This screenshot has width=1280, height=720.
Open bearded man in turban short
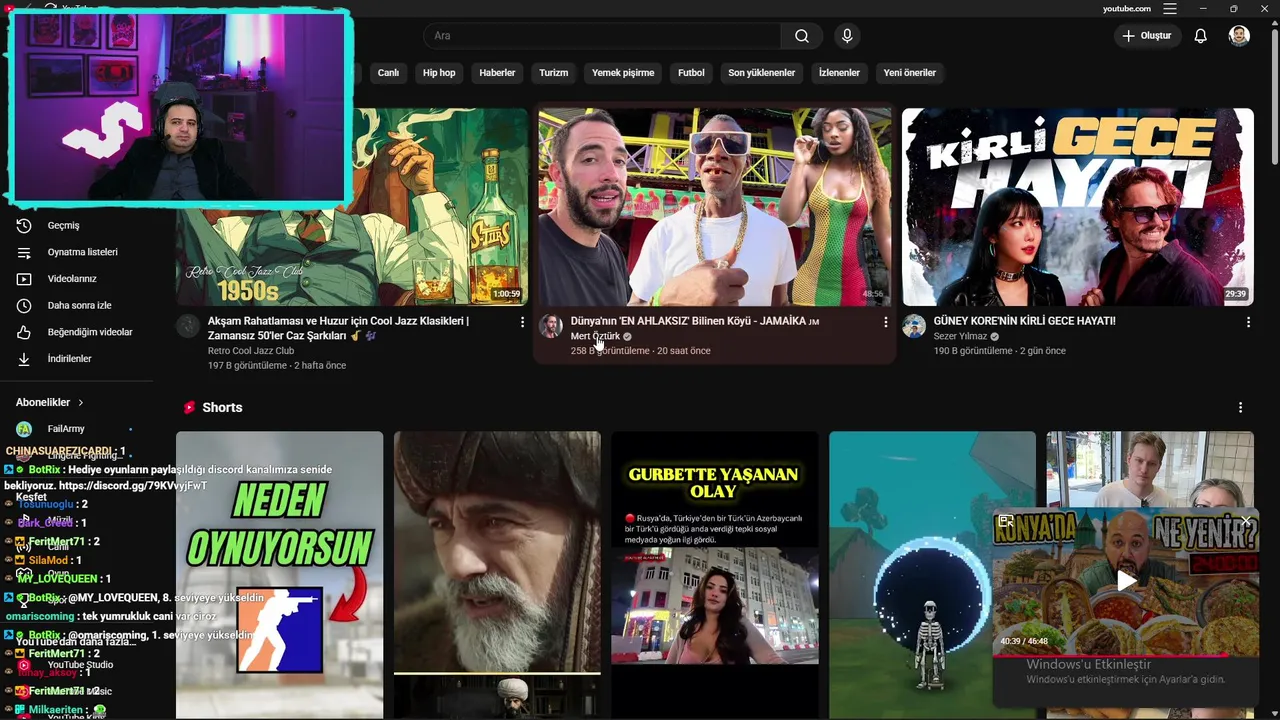pyautogui.click(x=497, y=575)
